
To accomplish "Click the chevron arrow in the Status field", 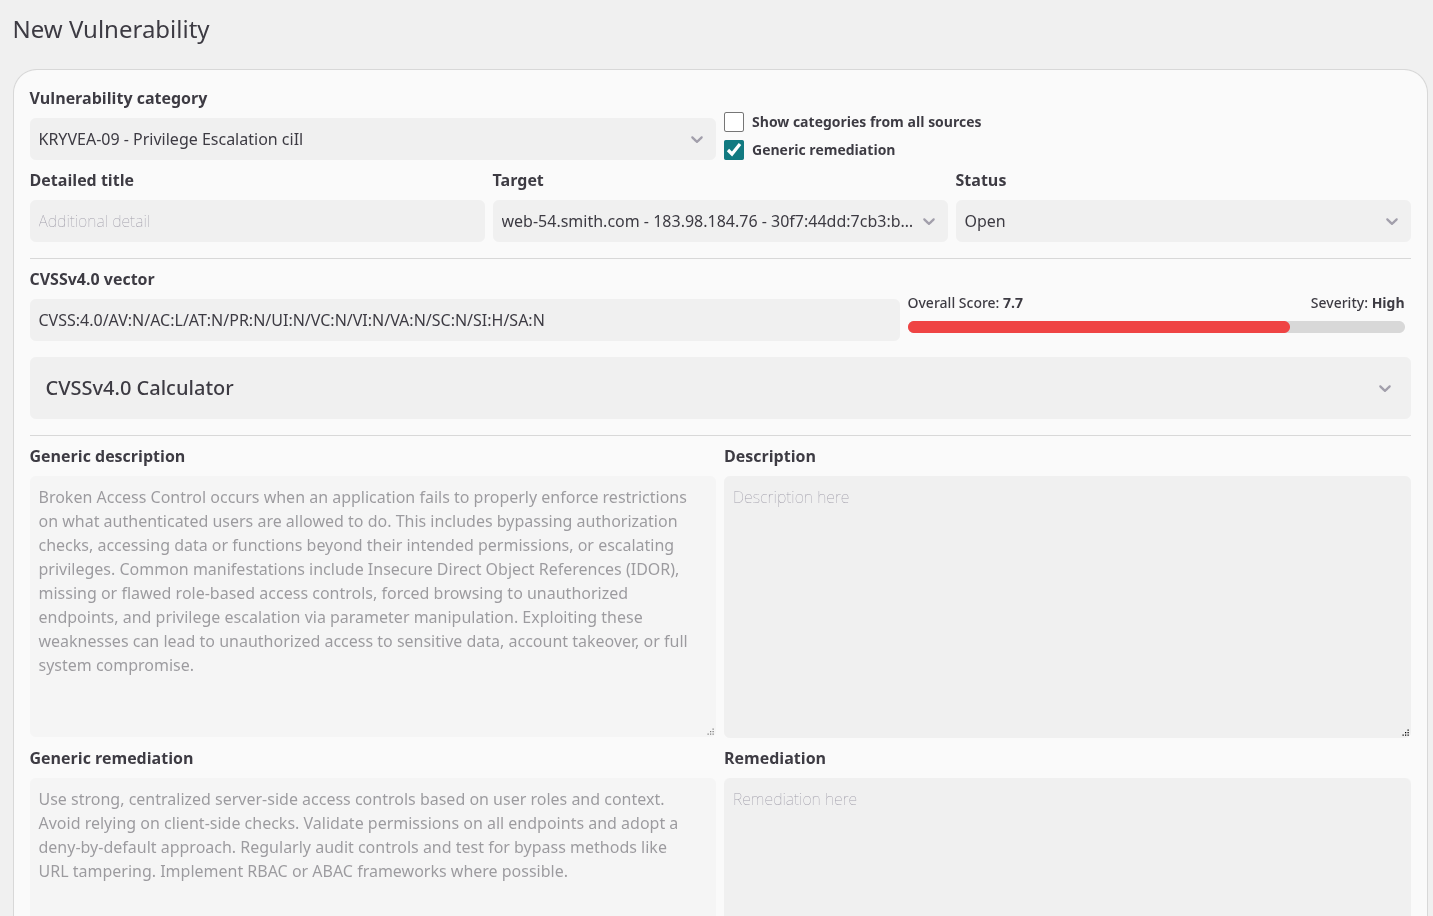I will coord(1391,222).
